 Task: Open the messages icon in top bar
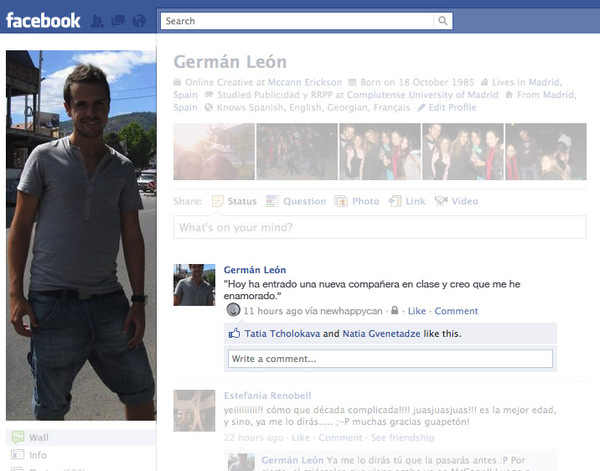pos(118,21)
